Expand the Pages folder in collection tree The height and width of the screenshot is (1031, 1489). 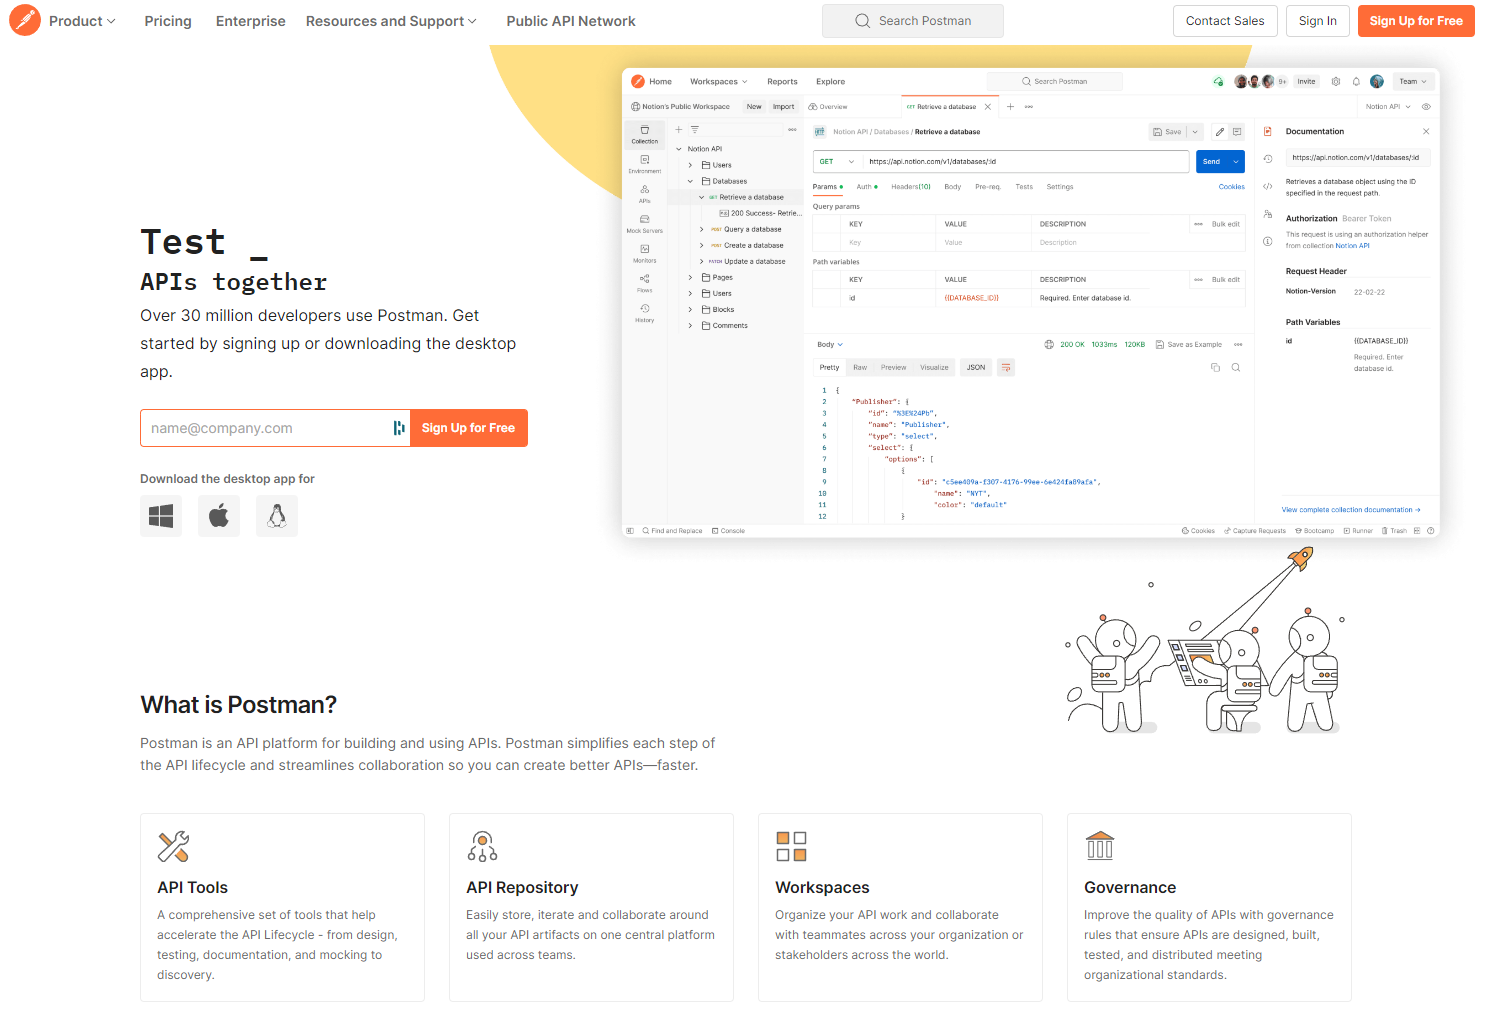point(690,278)
